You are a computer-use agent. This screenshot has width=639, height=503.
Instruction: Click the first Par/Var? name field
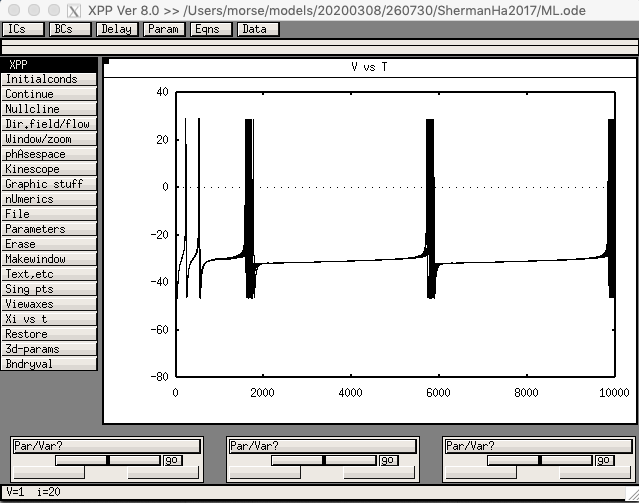(x=107, y=446)
